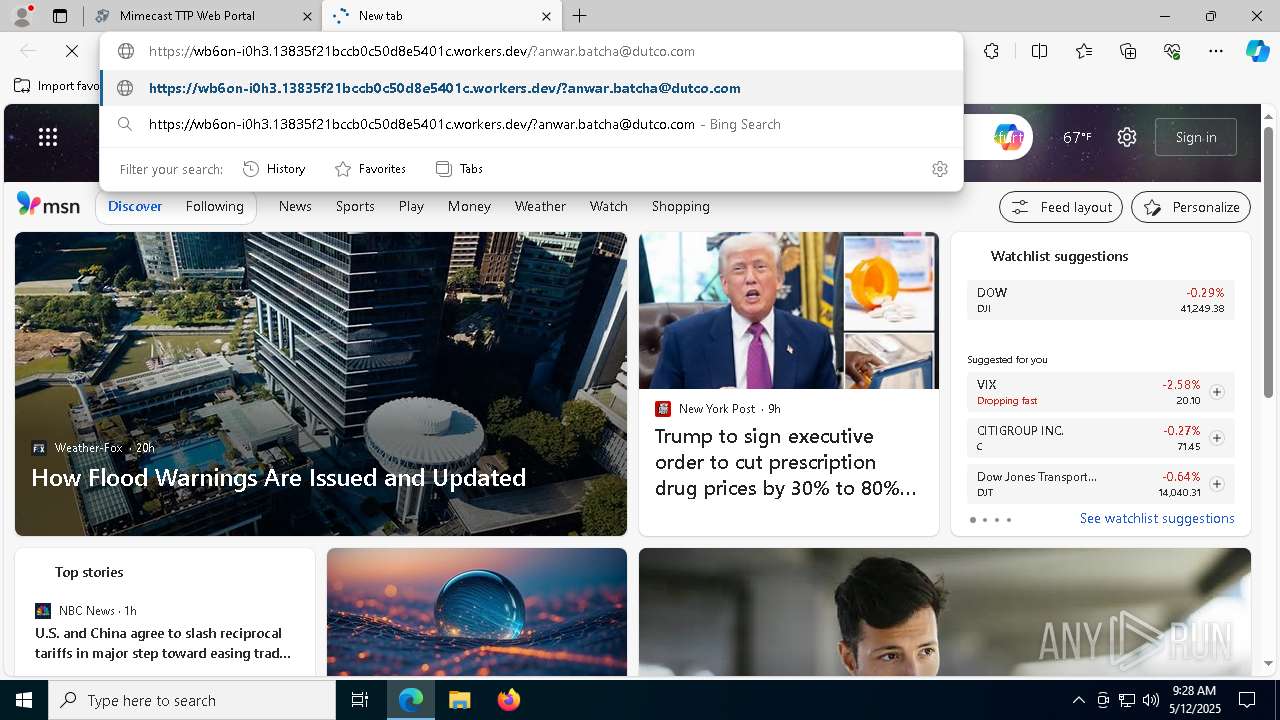Open U.S. and China tariffs story
Screen dimensions: 1280x720
coord(163,643)
